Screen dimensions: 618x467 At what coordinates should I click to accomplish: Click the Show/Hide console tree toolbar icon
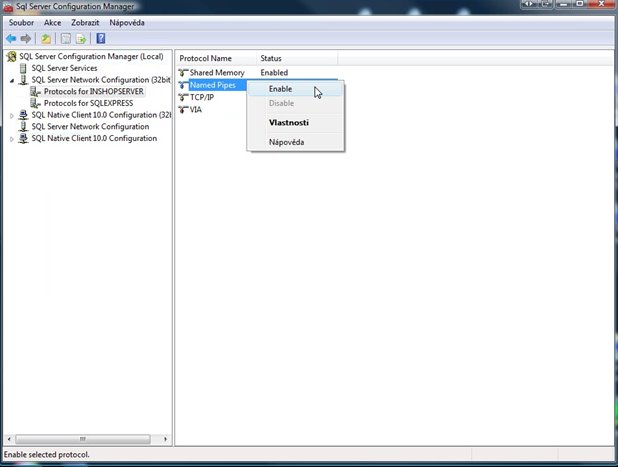pyautogui.click(x=66, y=39)
